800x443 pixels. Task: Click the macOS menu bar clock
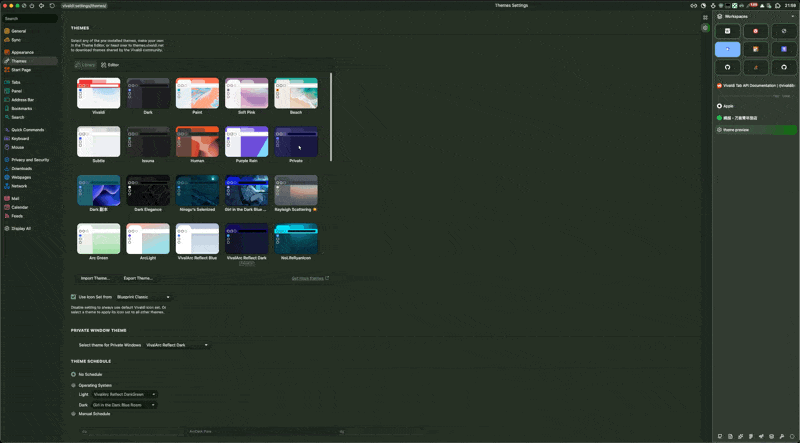pyautogui.click(x=790, y=6)
